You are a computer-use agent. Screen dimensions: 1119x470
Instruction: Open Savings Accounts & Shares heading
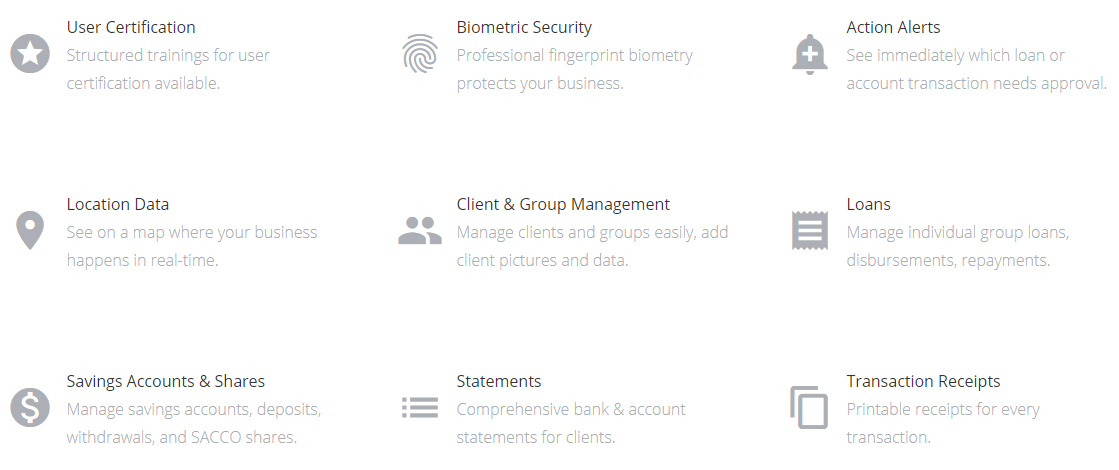(166, 381)
